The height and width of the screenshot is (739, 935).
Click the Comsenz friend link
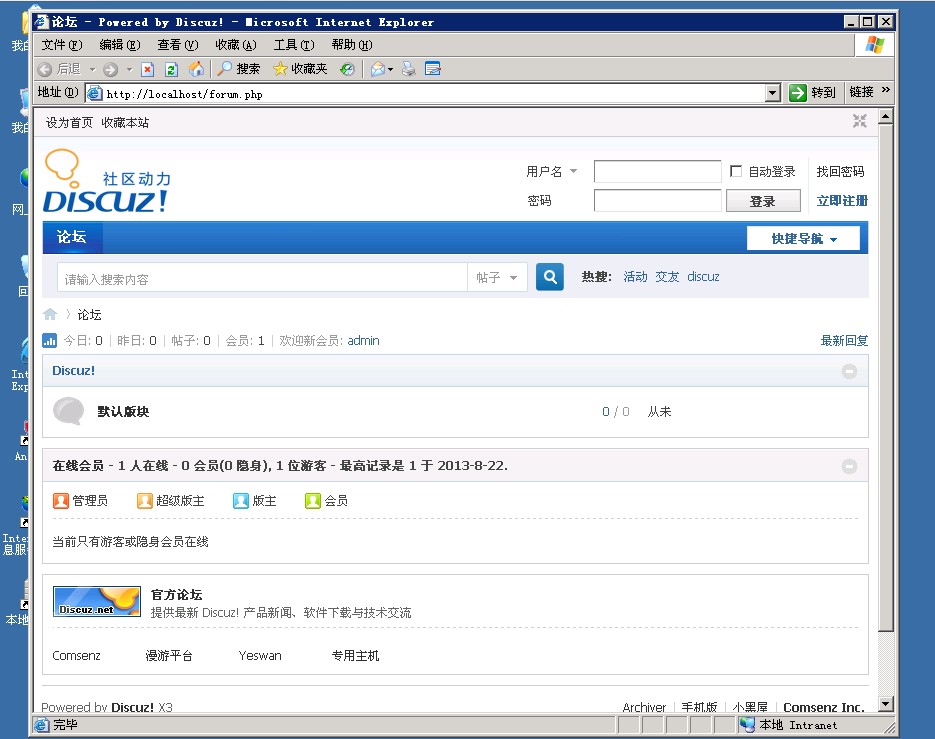[x=76, y=655]
